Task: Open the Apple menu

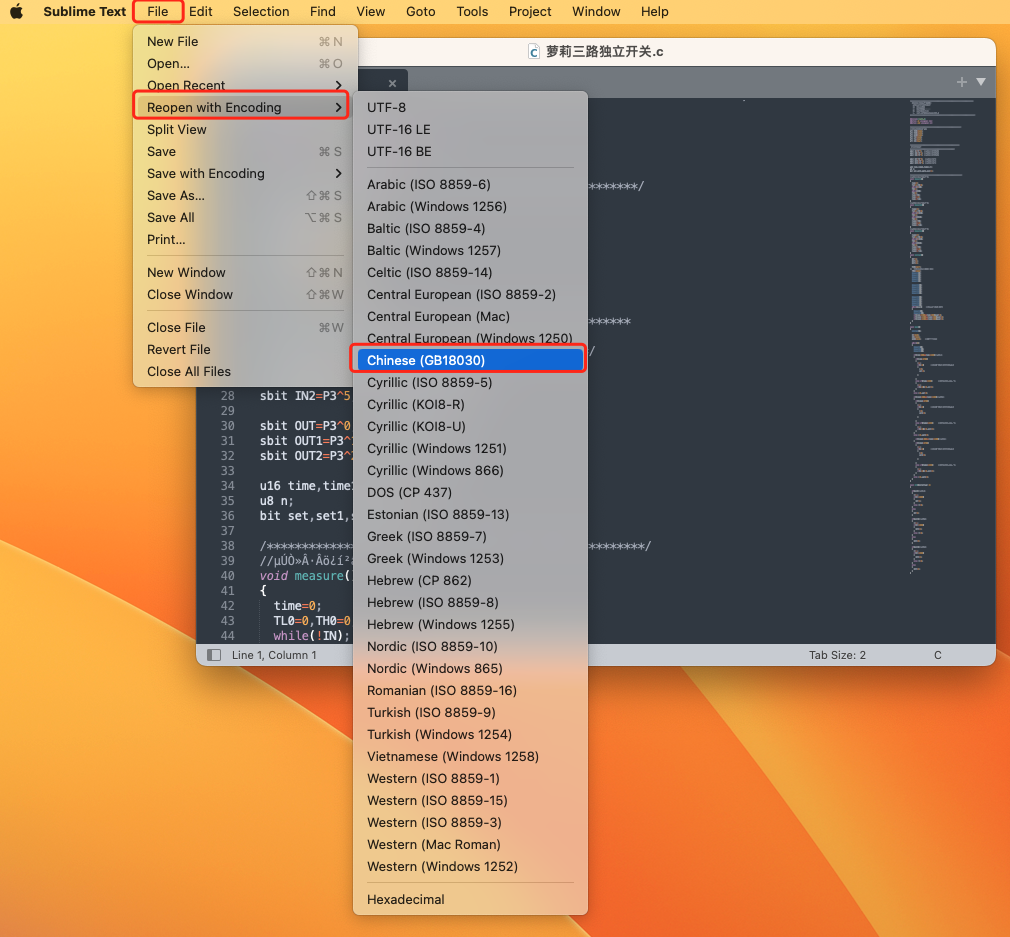Action: pos(17,12)
